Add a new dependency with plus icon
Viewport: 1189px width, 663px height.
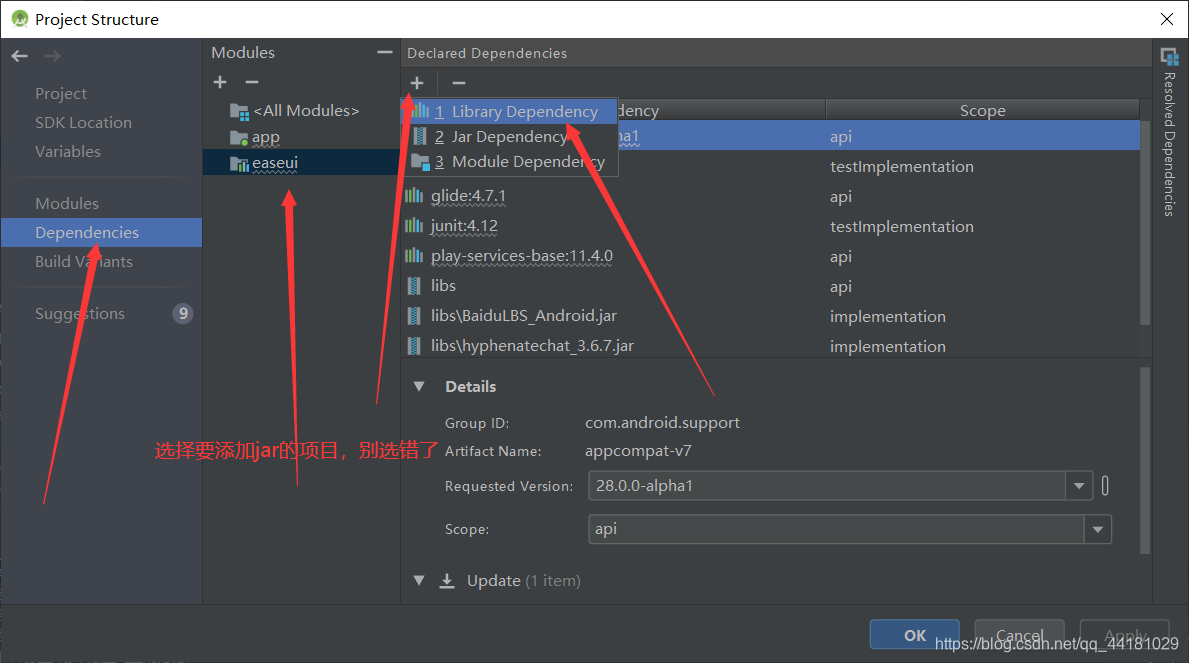click(x=417, y=83)
